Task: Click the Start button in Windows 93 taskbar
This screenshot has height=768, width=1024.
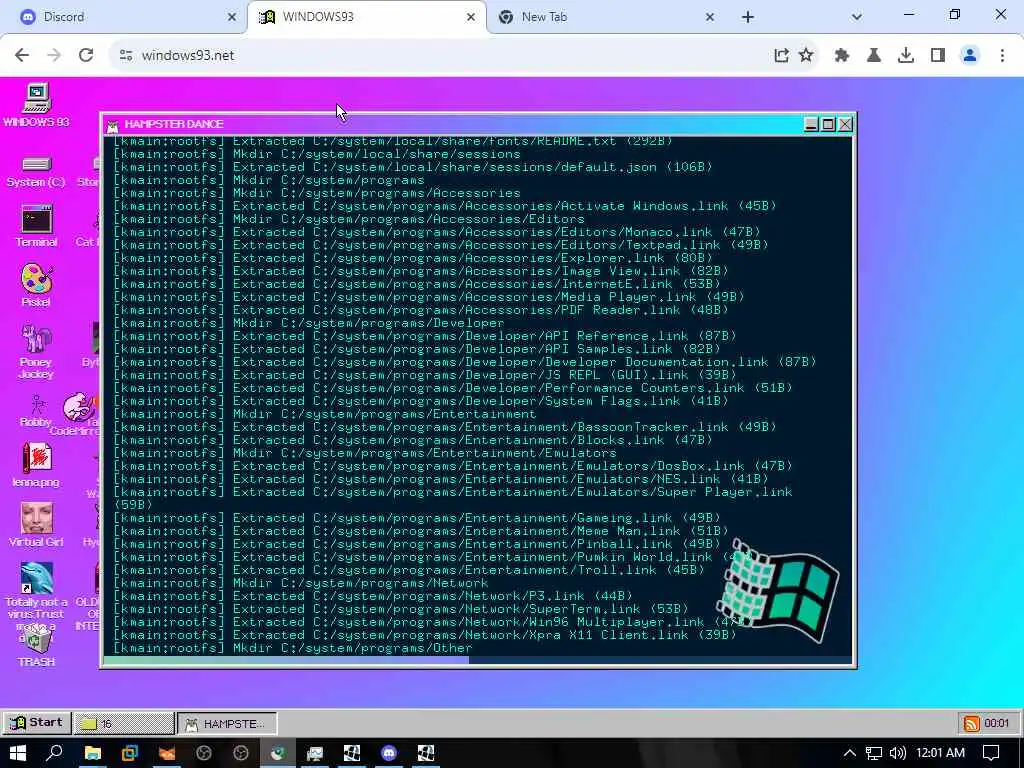Action: (36, 723)
